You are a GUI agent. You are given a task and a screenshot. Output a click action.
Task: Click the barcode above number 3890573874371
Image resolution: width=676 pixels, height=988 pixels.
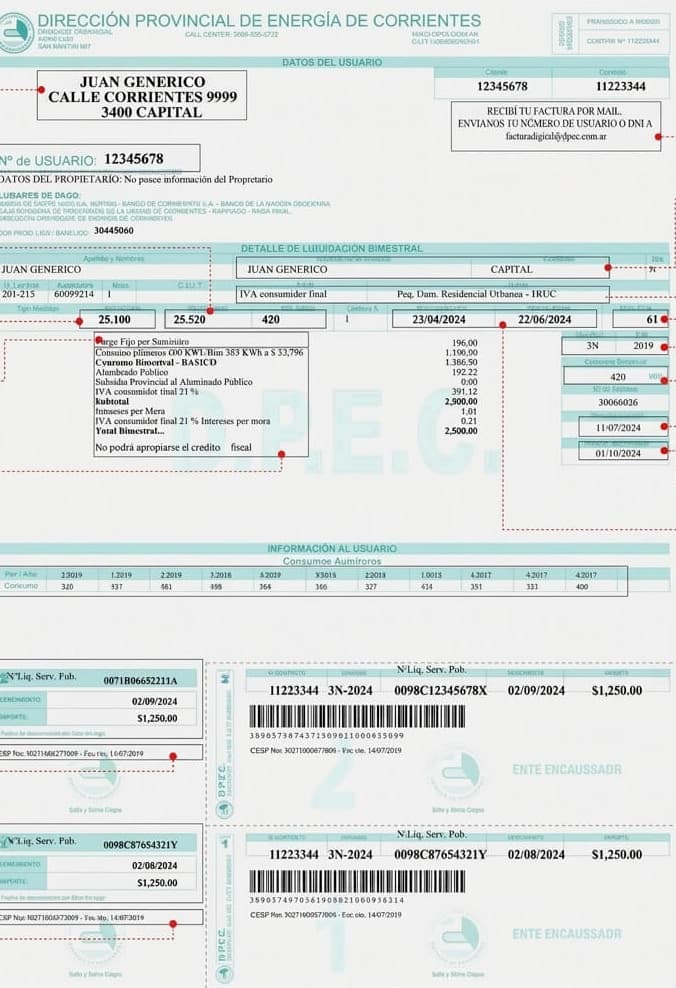tap(357, 717)
